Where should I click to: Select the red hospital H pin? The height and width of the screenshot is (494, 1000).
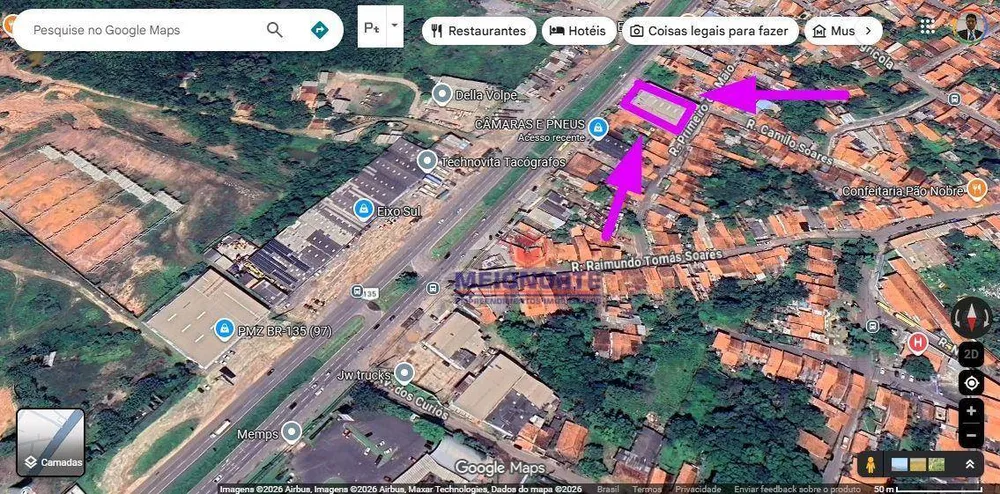918,344
